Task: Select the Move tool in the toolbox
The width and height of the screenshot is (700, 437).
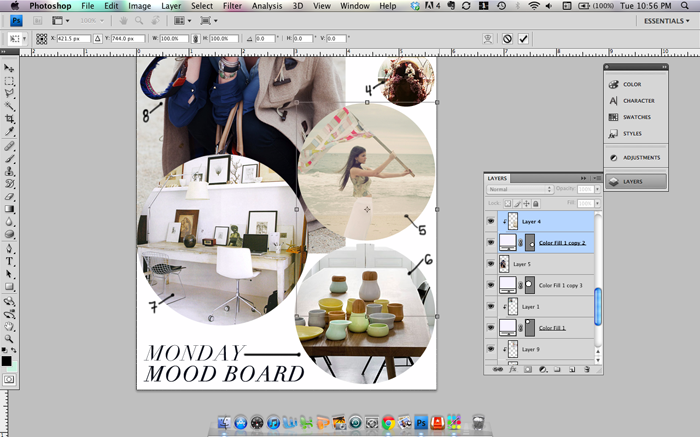Action: (10, 67)
